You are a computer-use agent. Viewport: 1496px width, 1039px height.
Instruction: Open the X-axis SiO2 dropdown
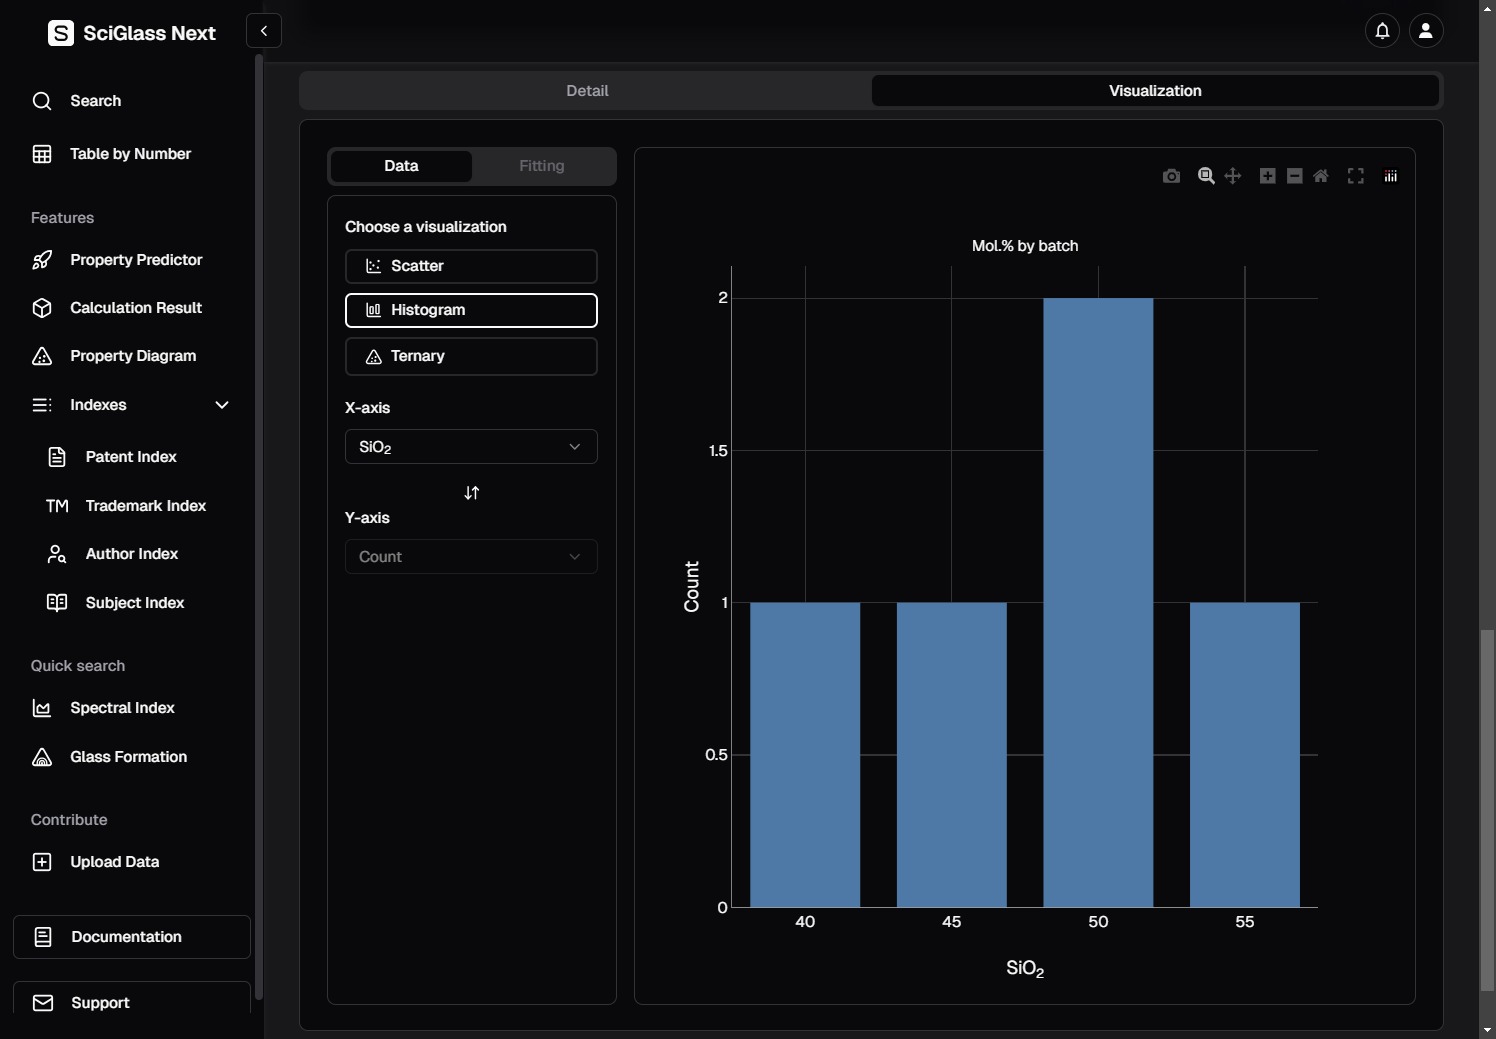[471, 447]
